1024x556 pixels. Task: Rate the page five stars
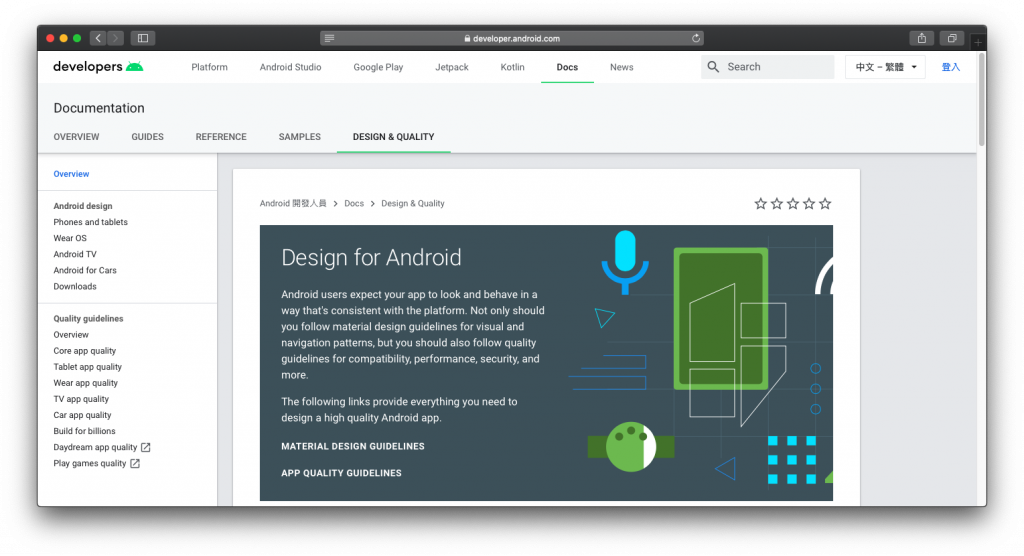[825, 204]
